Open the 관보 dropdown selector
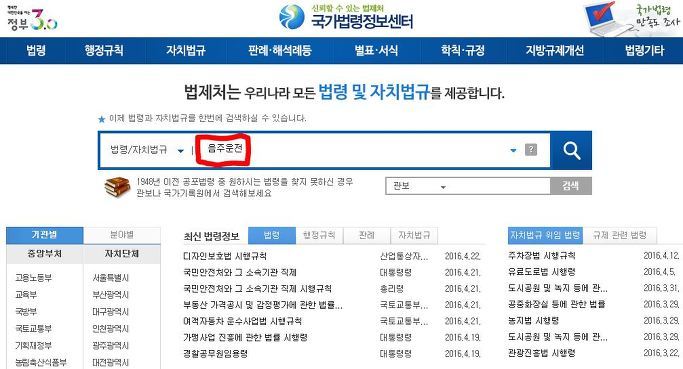 tap(419, 186)
